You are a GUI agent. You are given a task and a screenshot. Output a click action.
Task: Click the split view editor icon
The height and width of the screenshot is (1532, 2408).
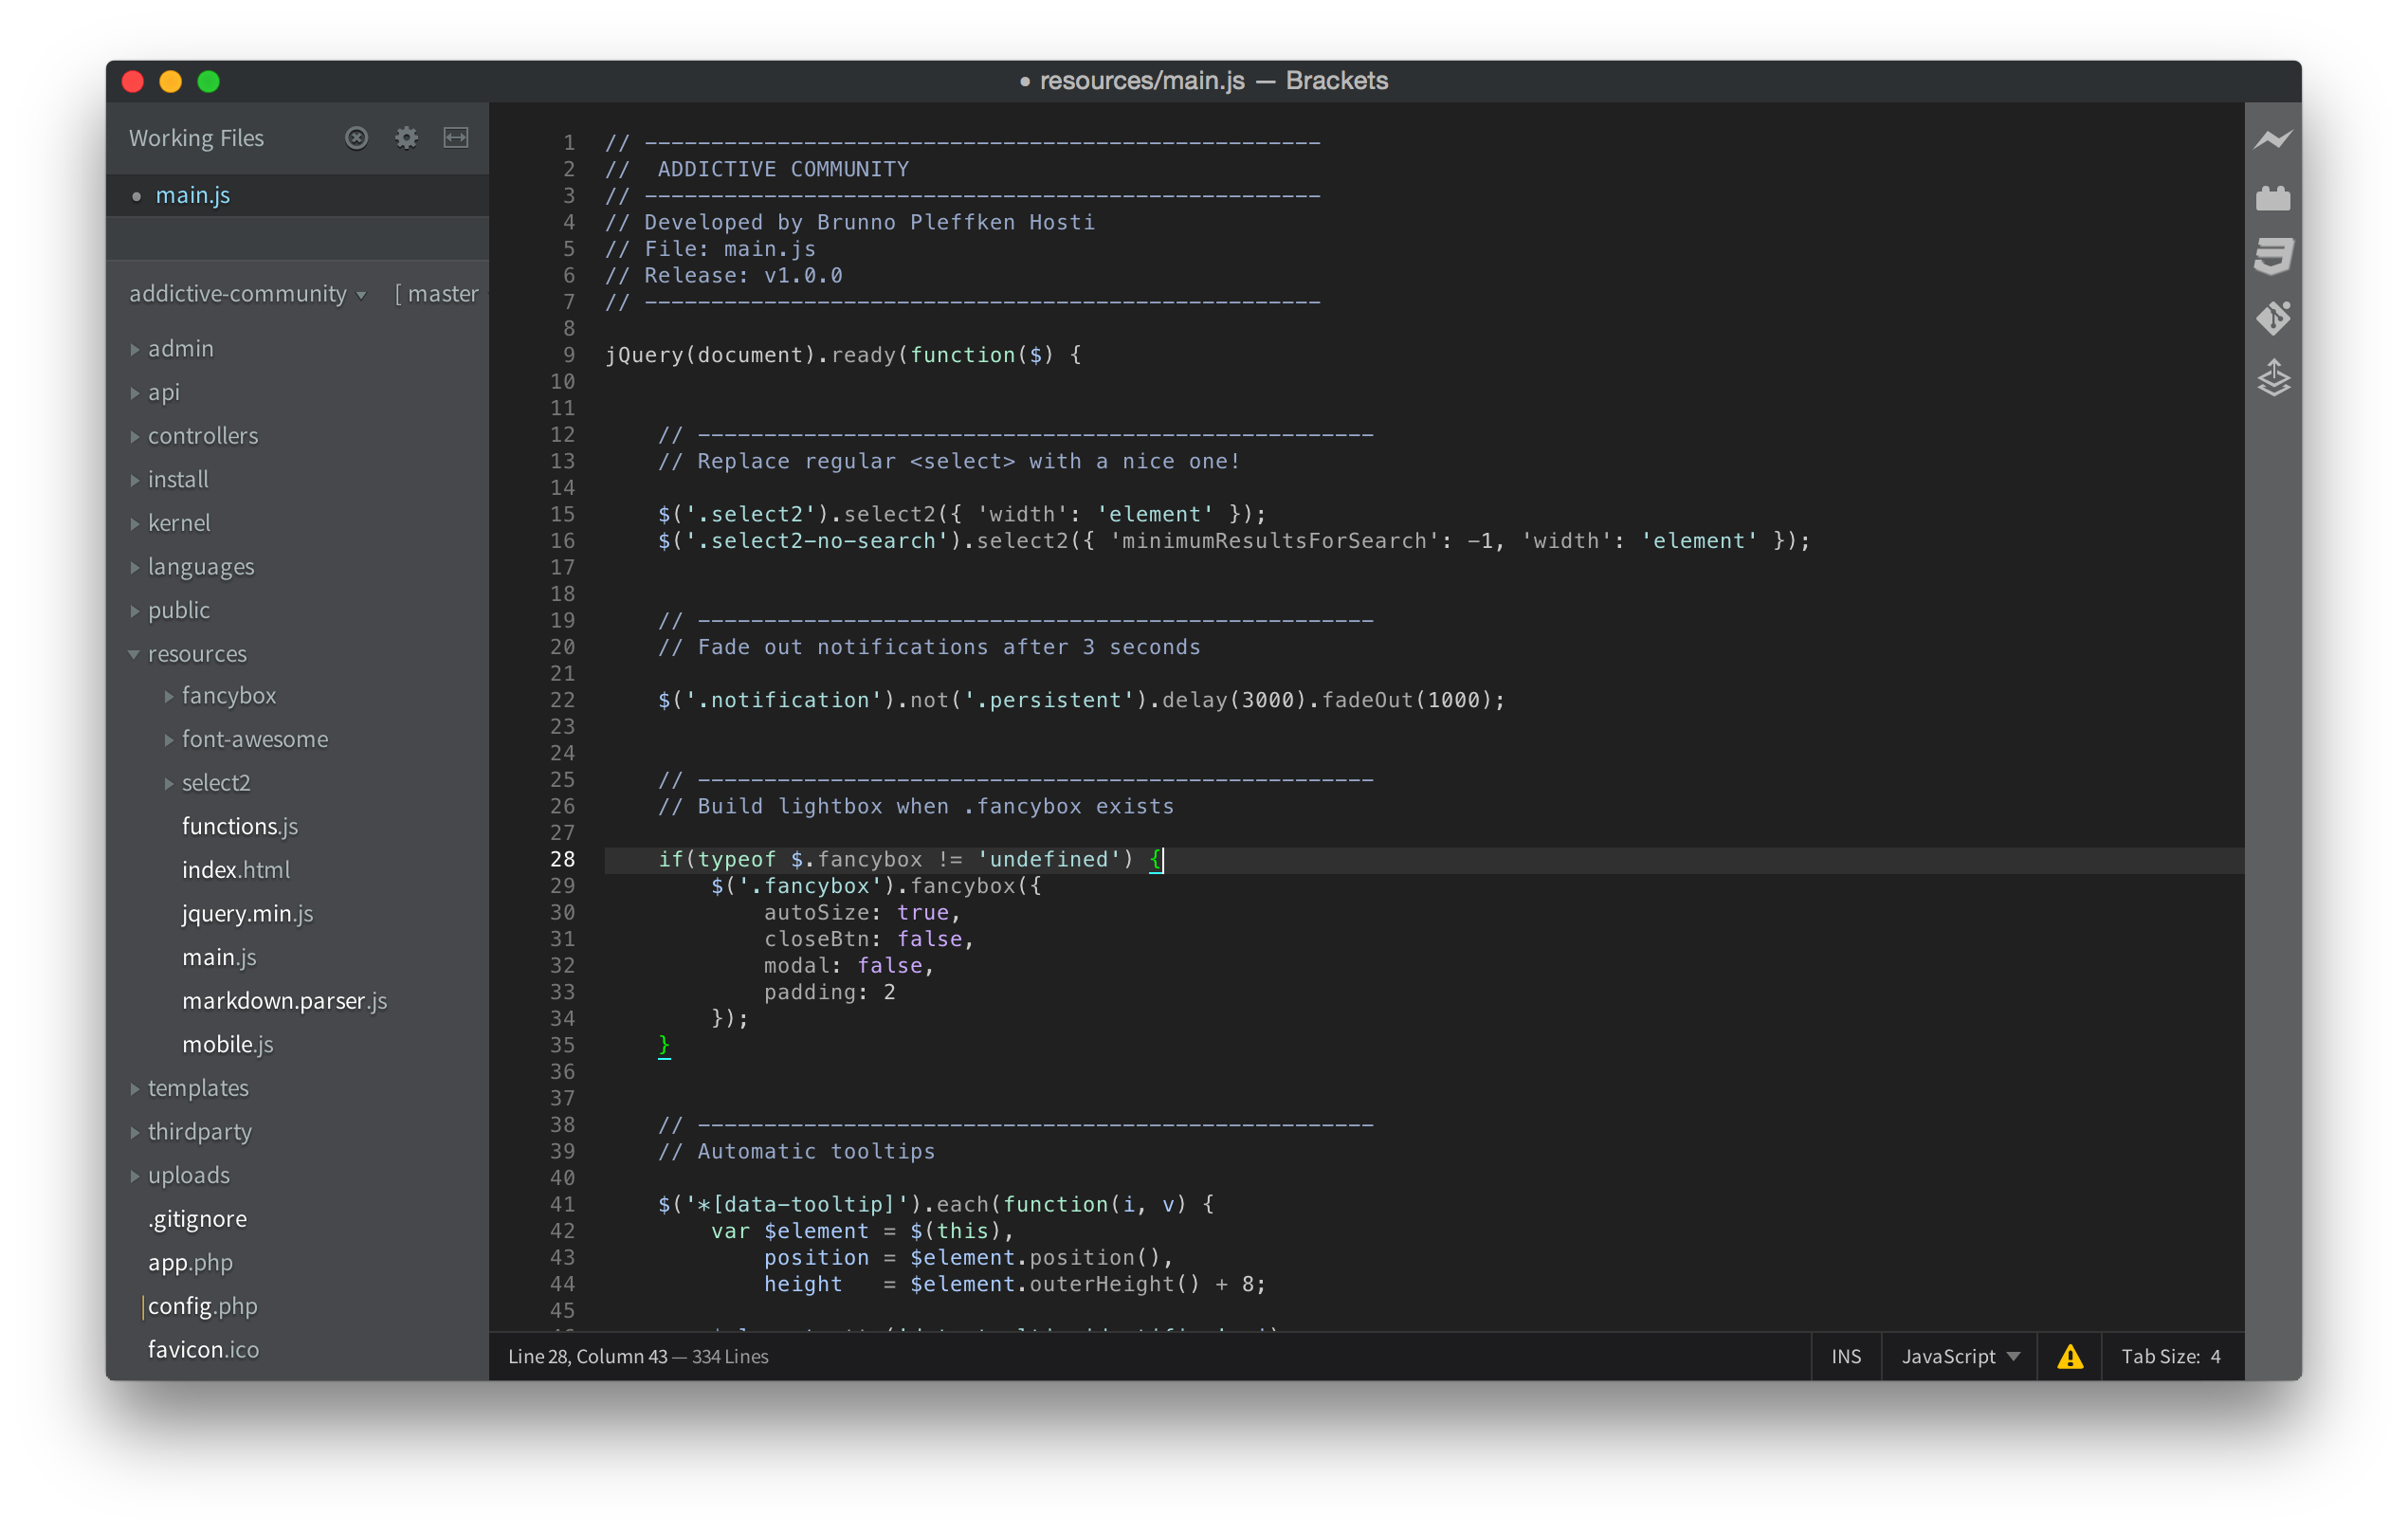coord(456,138)
